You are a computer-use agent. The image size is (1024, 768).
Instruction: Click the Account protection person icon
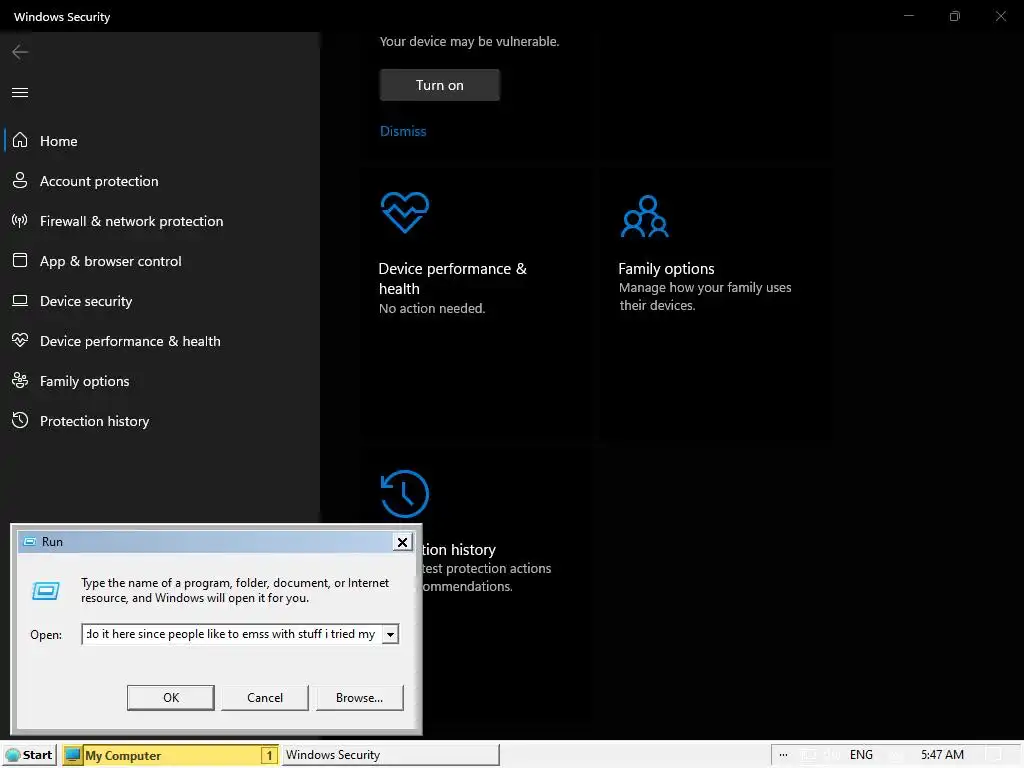click(x=20, y=180)
